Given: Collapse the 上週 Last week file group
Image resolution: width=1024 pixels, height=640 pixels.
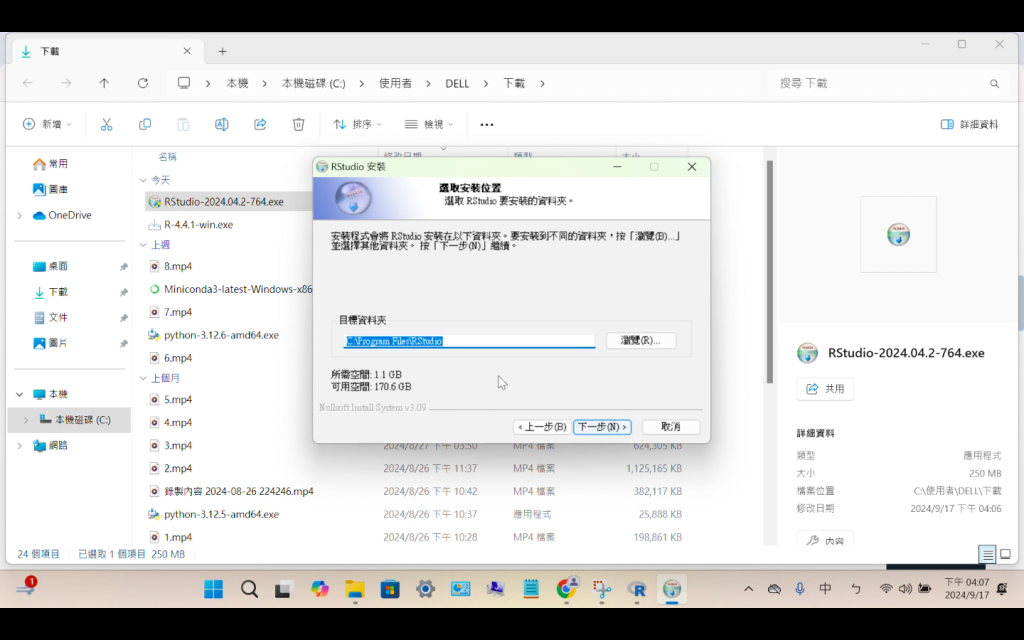Looking at the screenshot, I should 143,245.
